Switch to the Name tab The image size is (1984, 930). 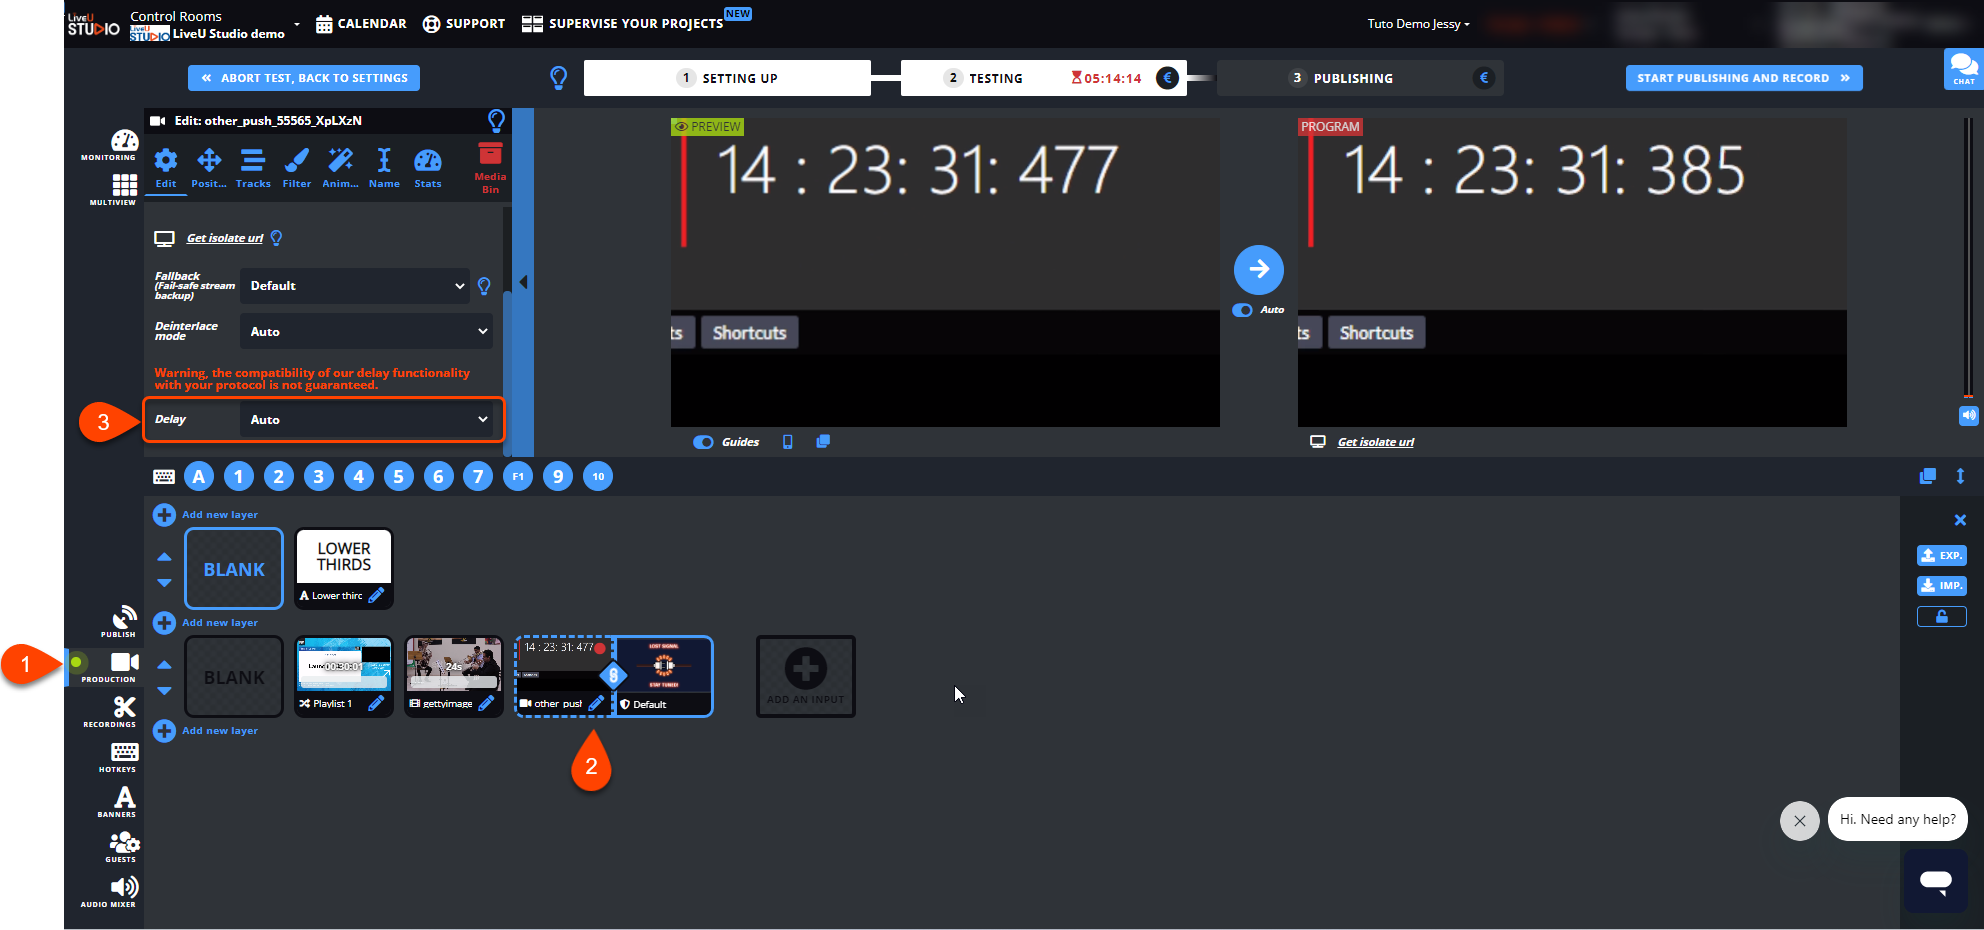pos(384,168)
